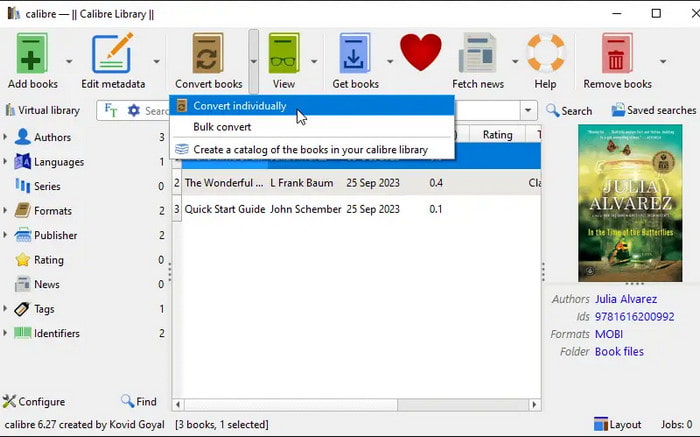Open the Remove books dropdown arrow
The height and width of the screenshot is (437, 700).
click(663, 61)
